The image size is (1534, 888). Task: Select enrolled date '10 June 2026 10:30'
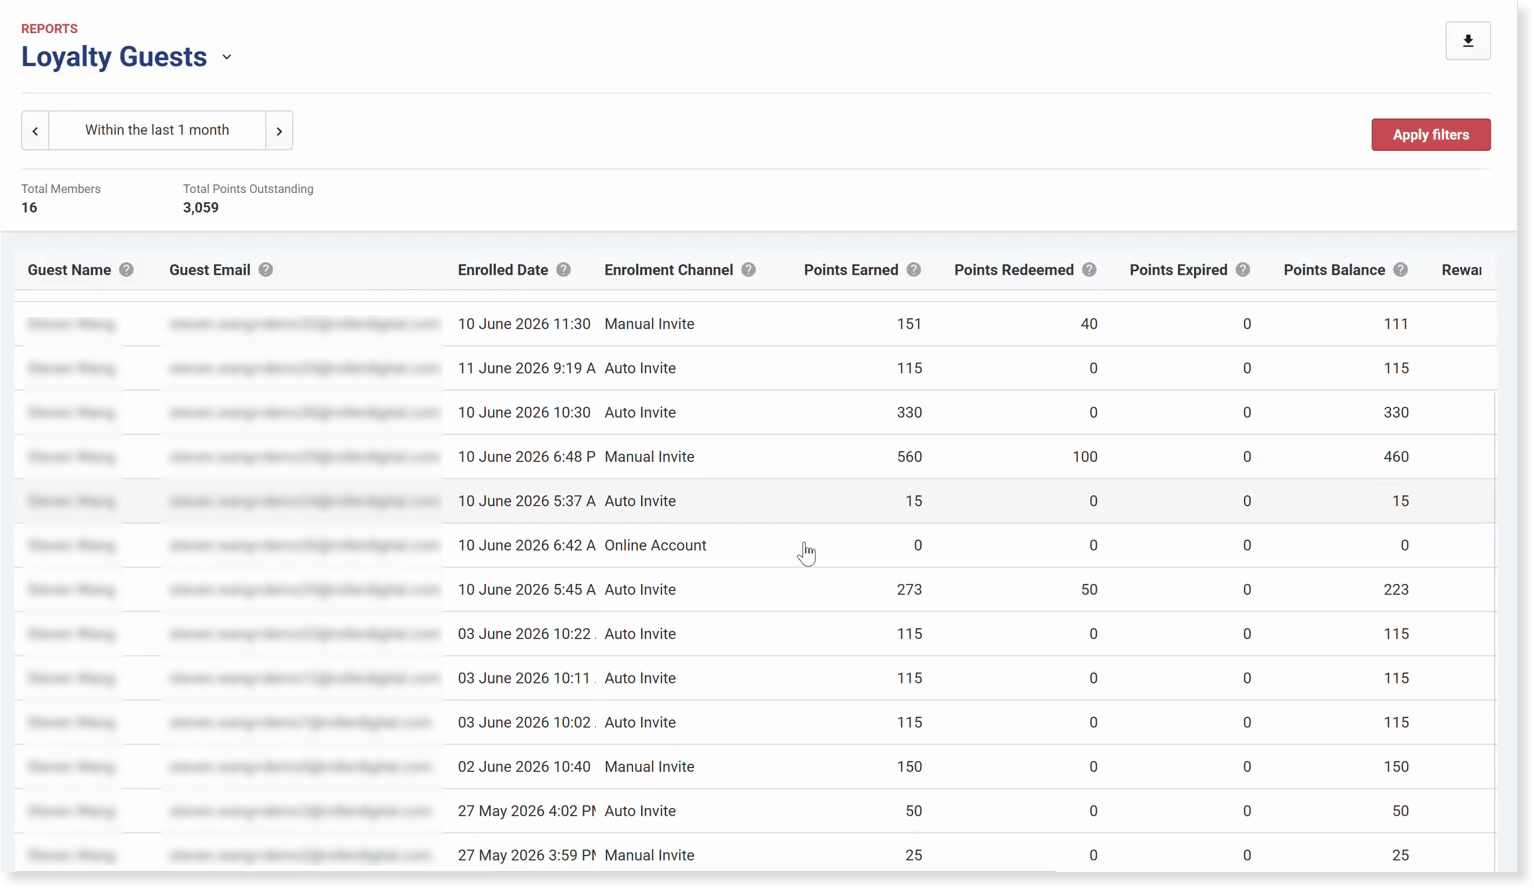click(x=524, y=412)
